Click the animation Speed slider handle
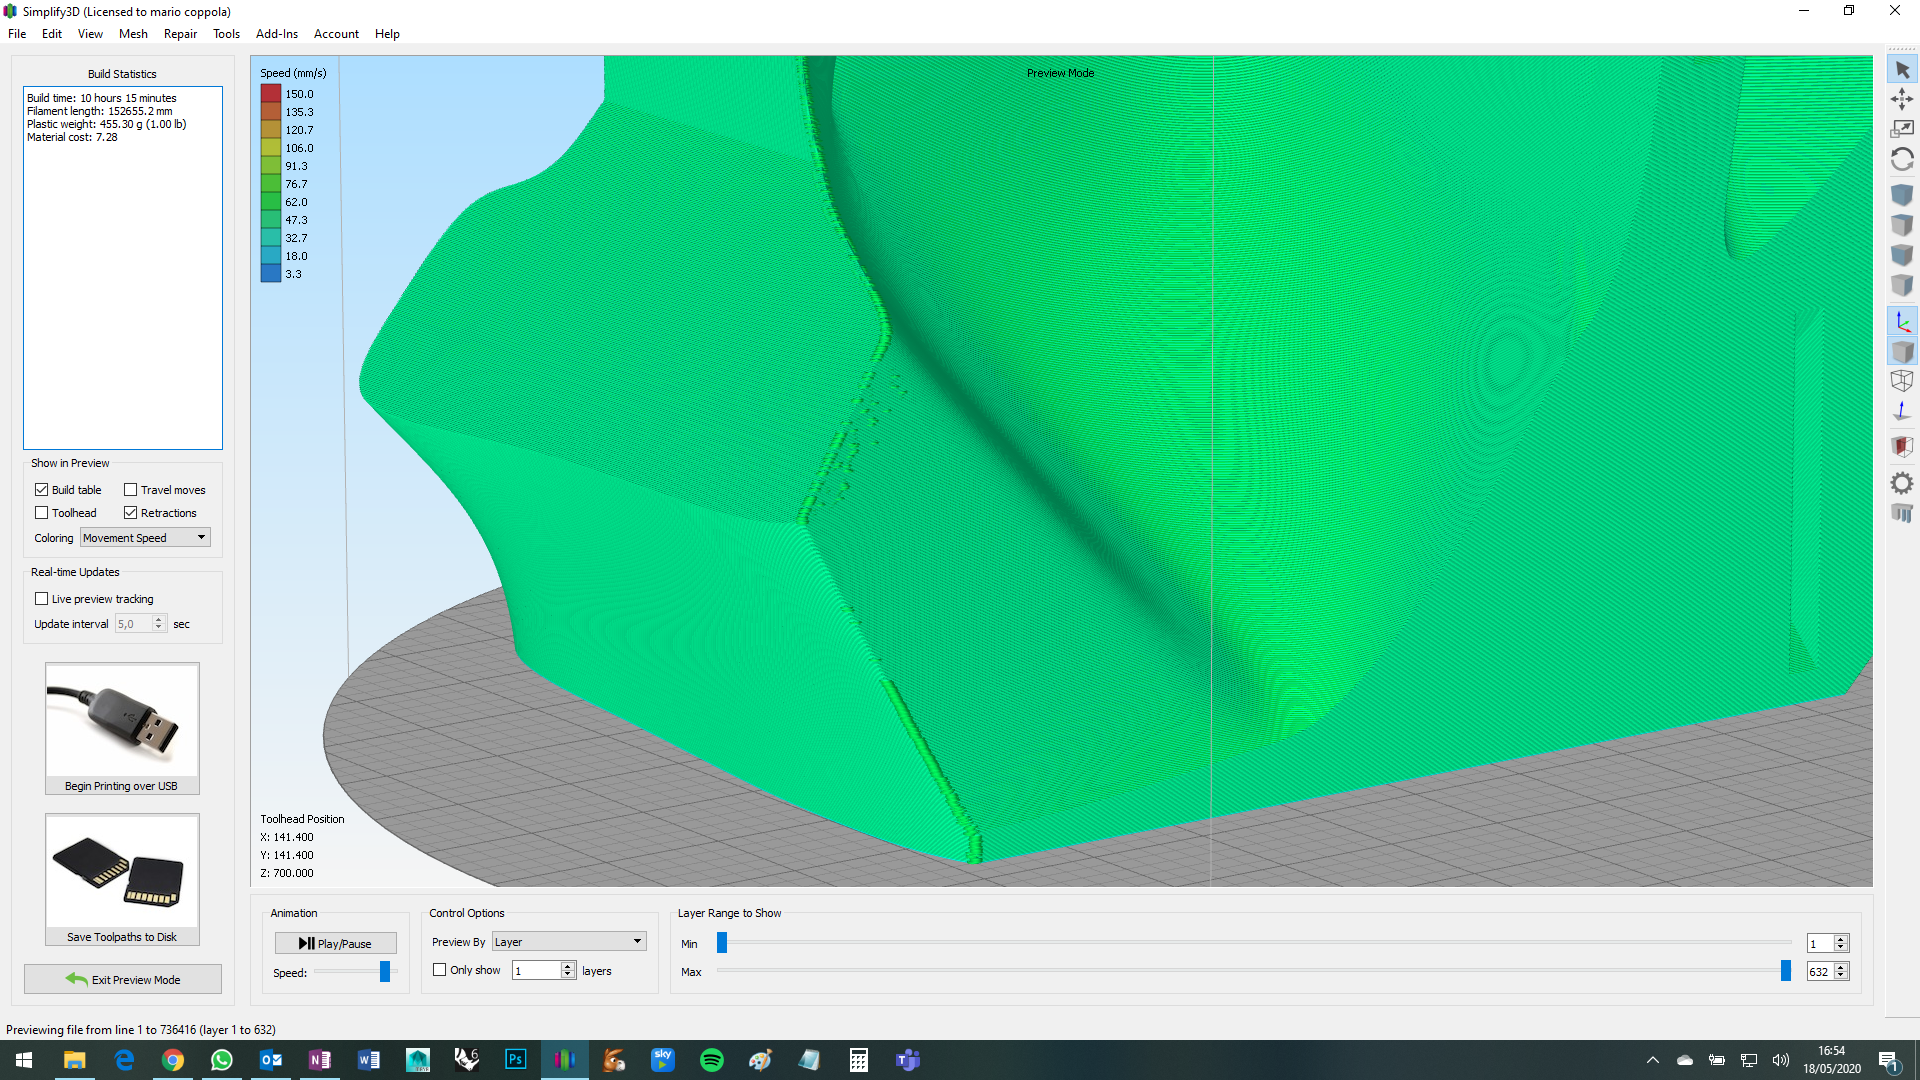This screenshot has height=1080, width=1920. [x=385, y=972]
